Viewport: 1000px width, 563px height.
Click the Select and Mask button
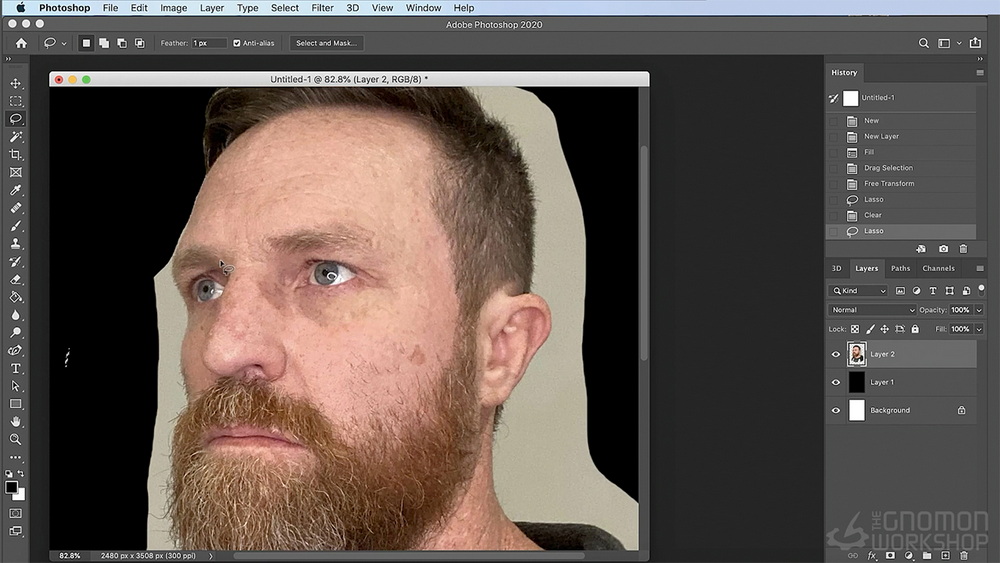[327, 43]
